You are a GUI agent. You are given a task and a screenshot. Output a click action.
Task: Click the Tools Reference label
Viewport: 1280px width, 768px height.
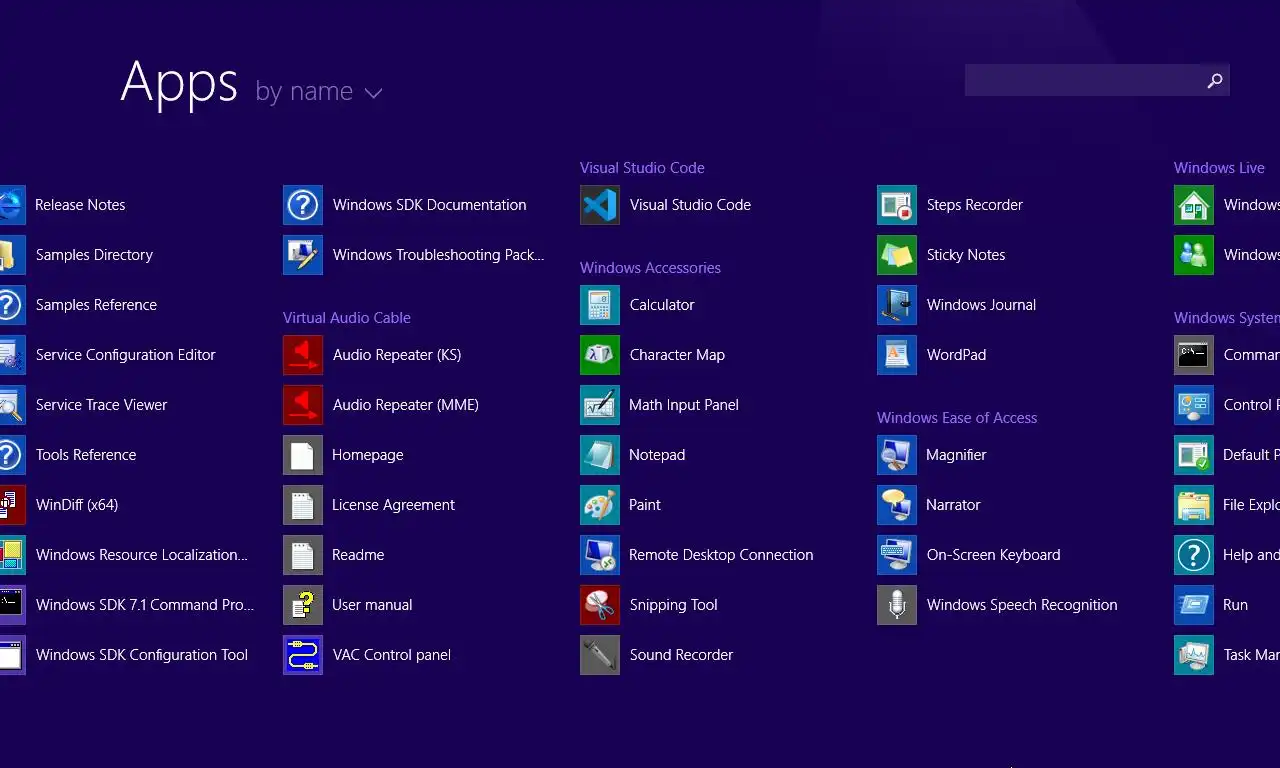(86, 455)
